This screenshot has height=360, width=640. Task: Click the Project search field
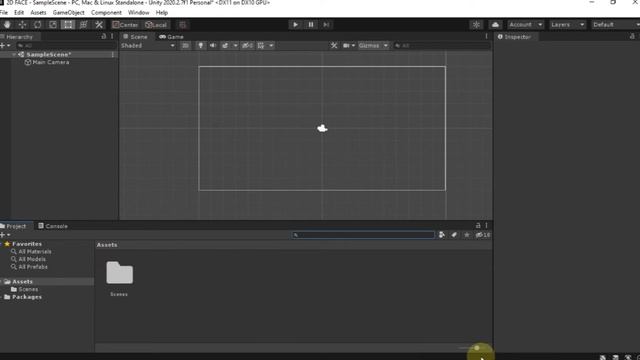(x=363, y=235)
